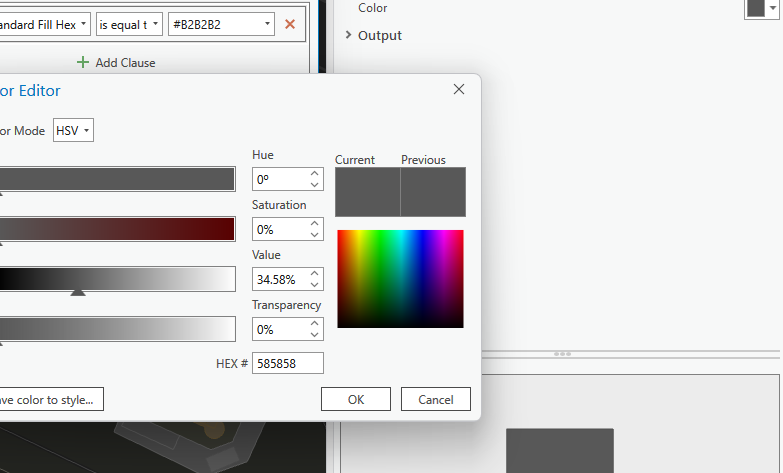Image resolution: width=783 pixels, height=473 pixels.
Task: Increase Transparency with the up arrow
Action: 314,323
